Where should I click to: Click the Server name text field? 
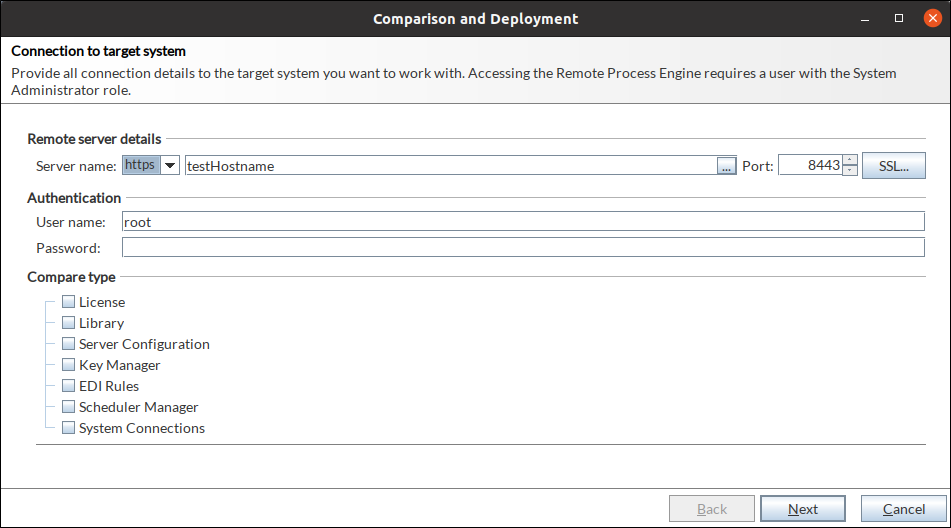click(x=450, y=167)
